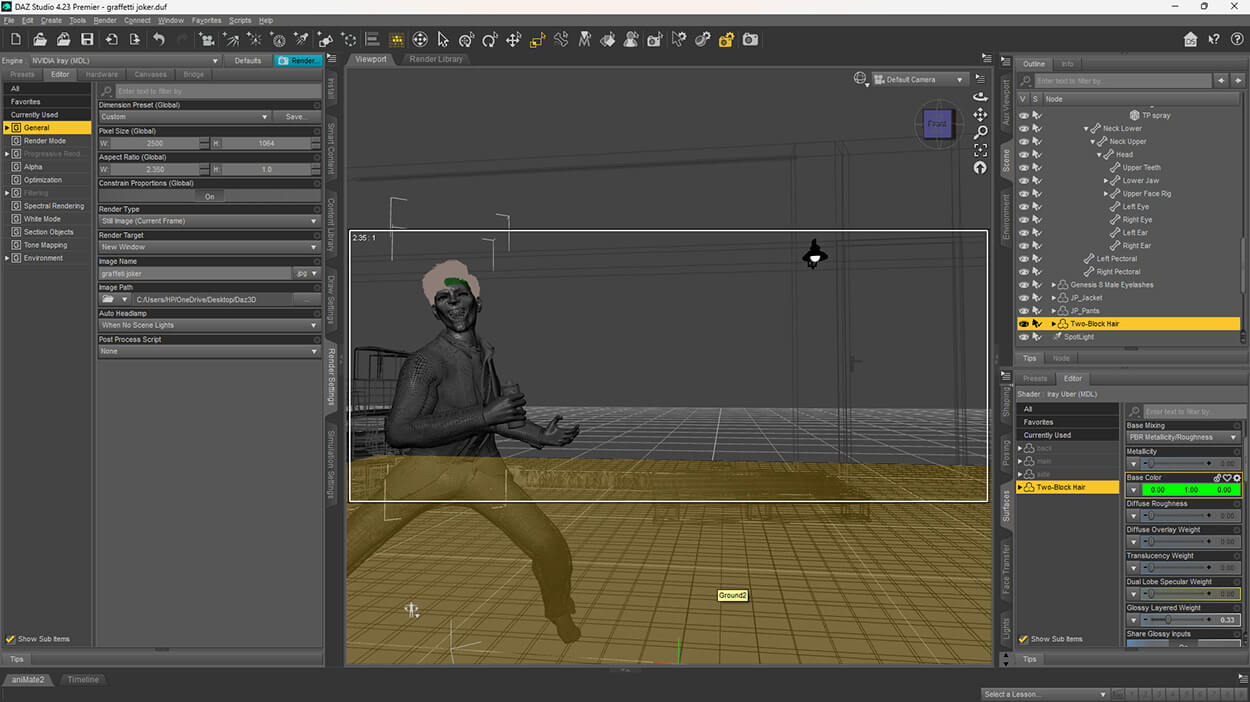Open the Post Process Script dropdown

[209, 351]
